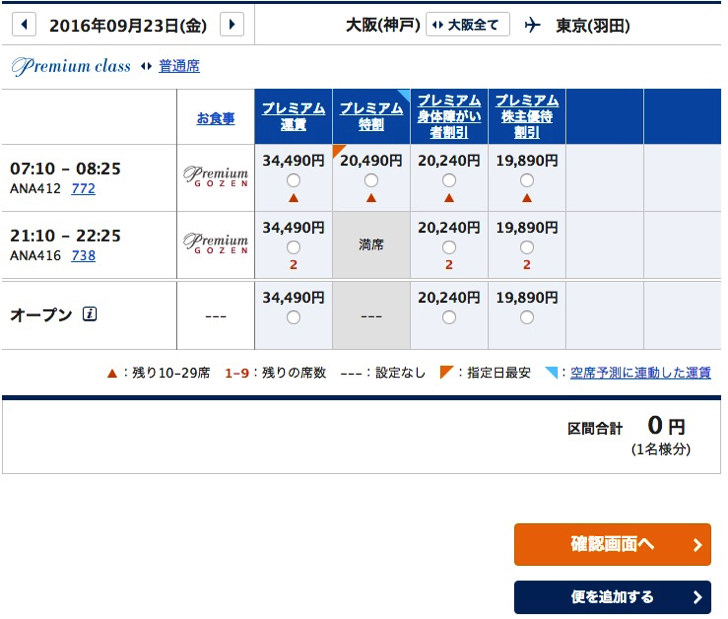Open aircraft type 772 link
The width and height of the screenshot is (728, 619).
click(x=84, y=189)
